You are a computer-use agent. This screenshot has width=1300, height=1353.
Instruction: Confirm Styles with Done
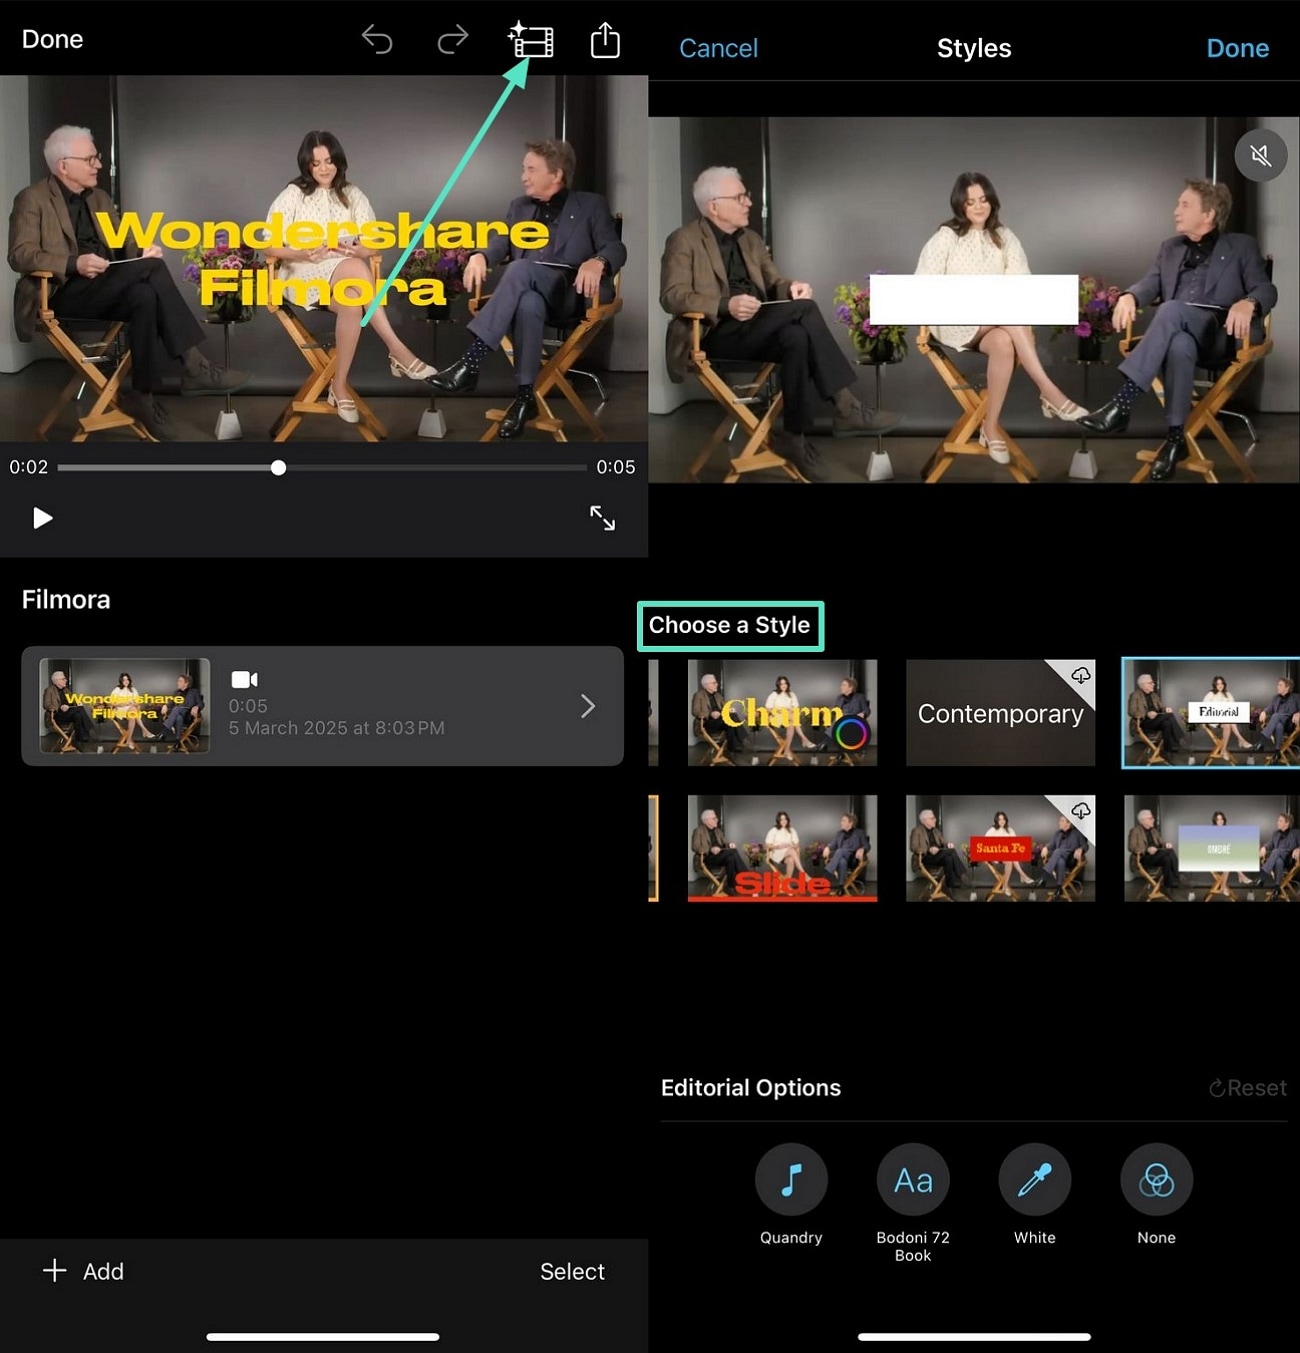1237,48
